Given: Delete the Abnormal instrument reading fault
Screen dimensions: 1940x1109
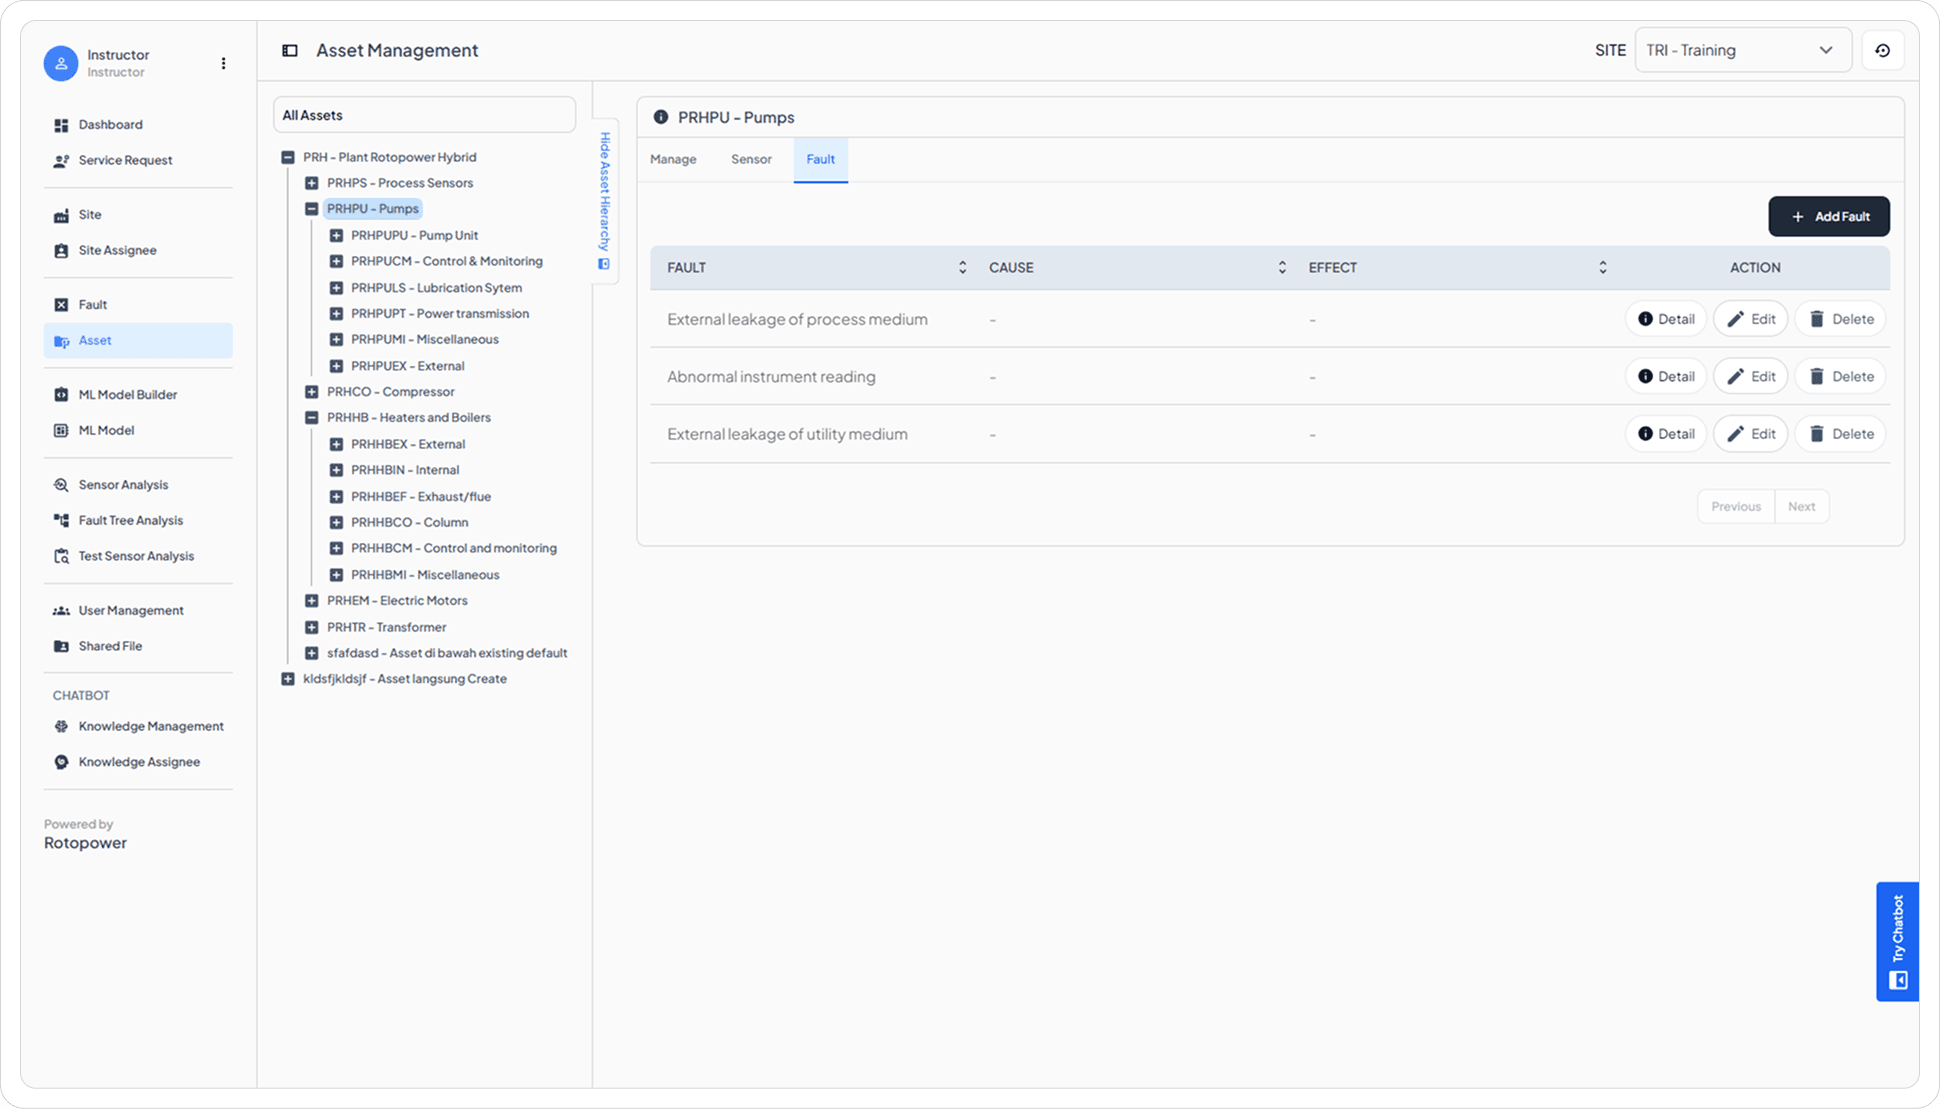Looking at the screenshot, I should point(1840,376).
